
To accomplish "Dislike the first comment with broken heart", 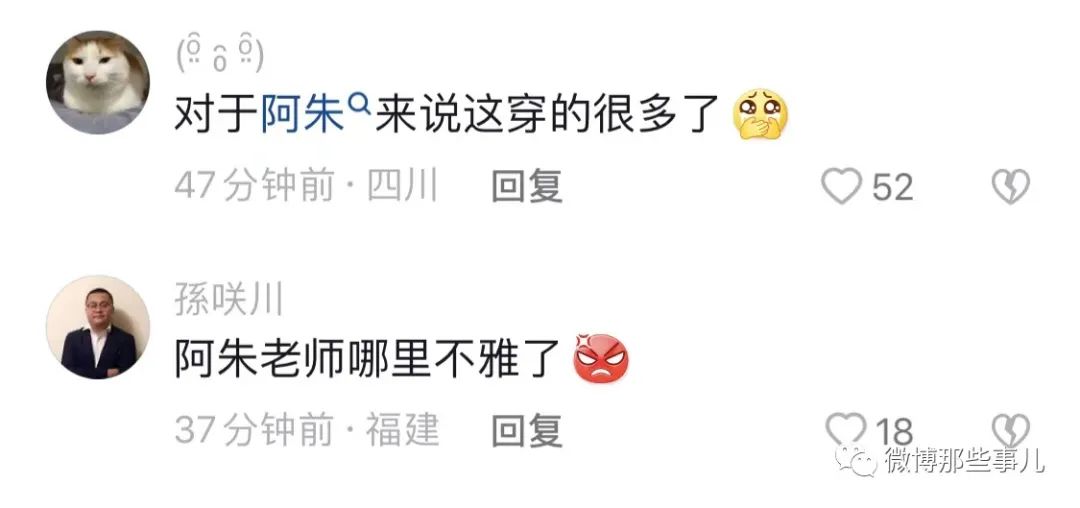I will pos(1010,187).
